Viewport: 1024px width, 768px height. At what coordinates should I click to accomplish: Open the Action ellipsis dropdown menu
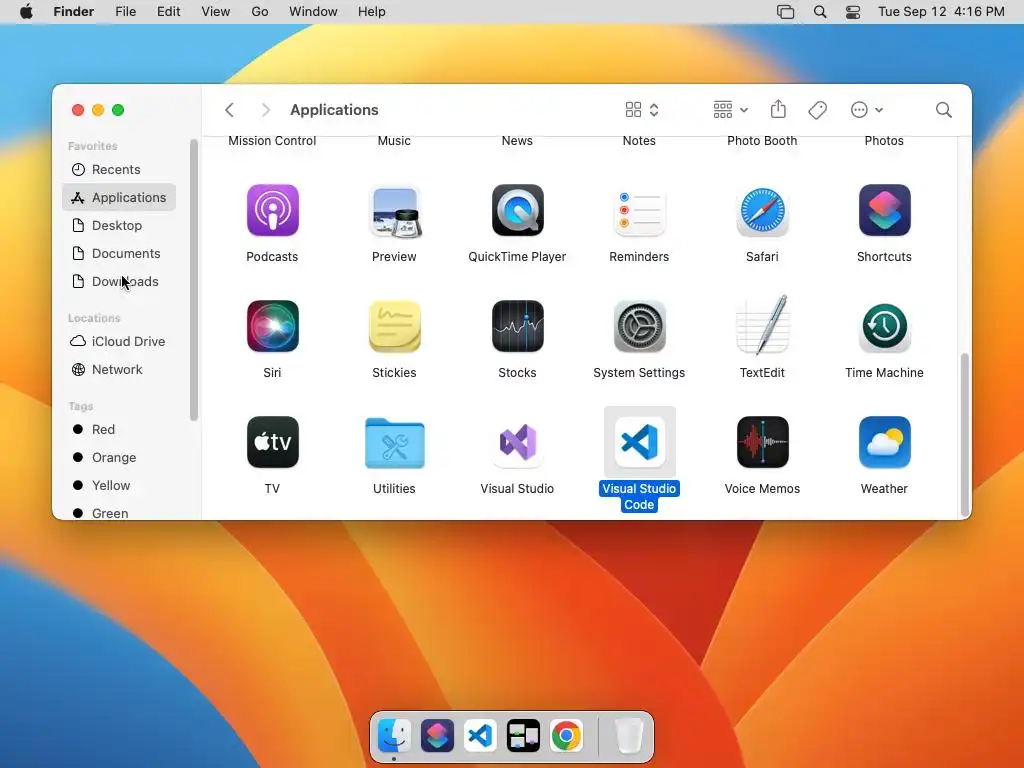[x=867, y=110]
